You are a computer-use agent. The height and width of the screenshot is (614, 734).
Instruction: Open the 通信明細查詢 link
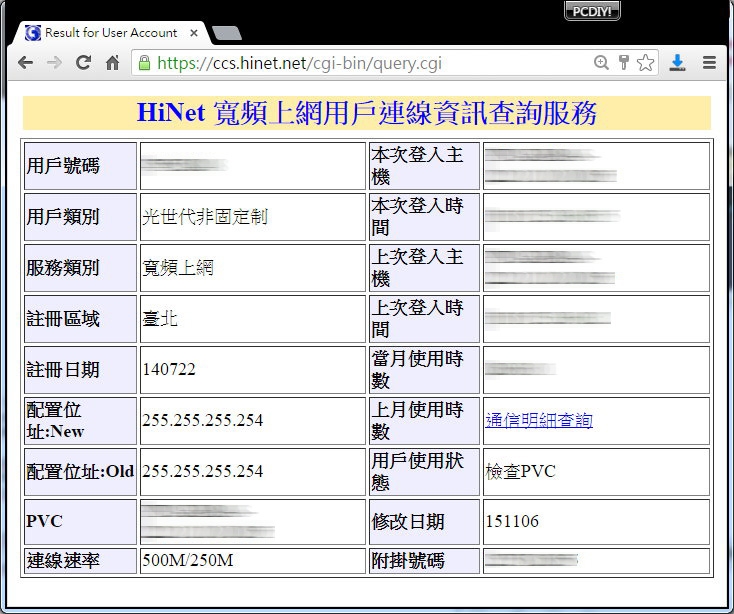[539, 420]
